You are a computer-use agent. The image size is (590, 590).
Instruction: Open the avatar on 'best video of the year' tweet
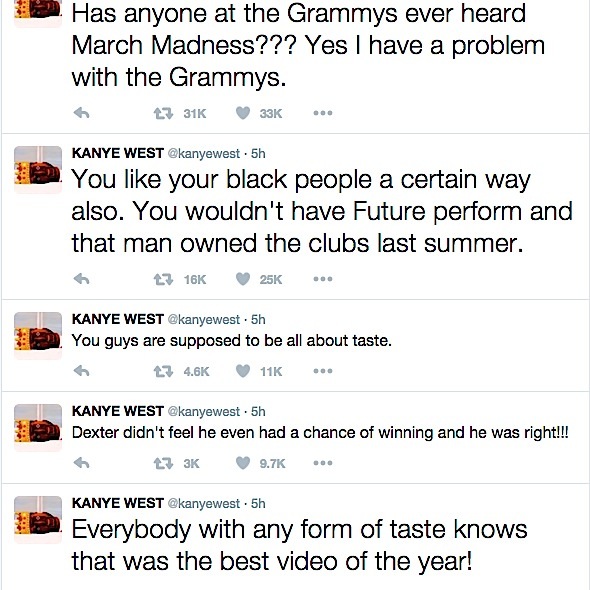coord(38,520)
